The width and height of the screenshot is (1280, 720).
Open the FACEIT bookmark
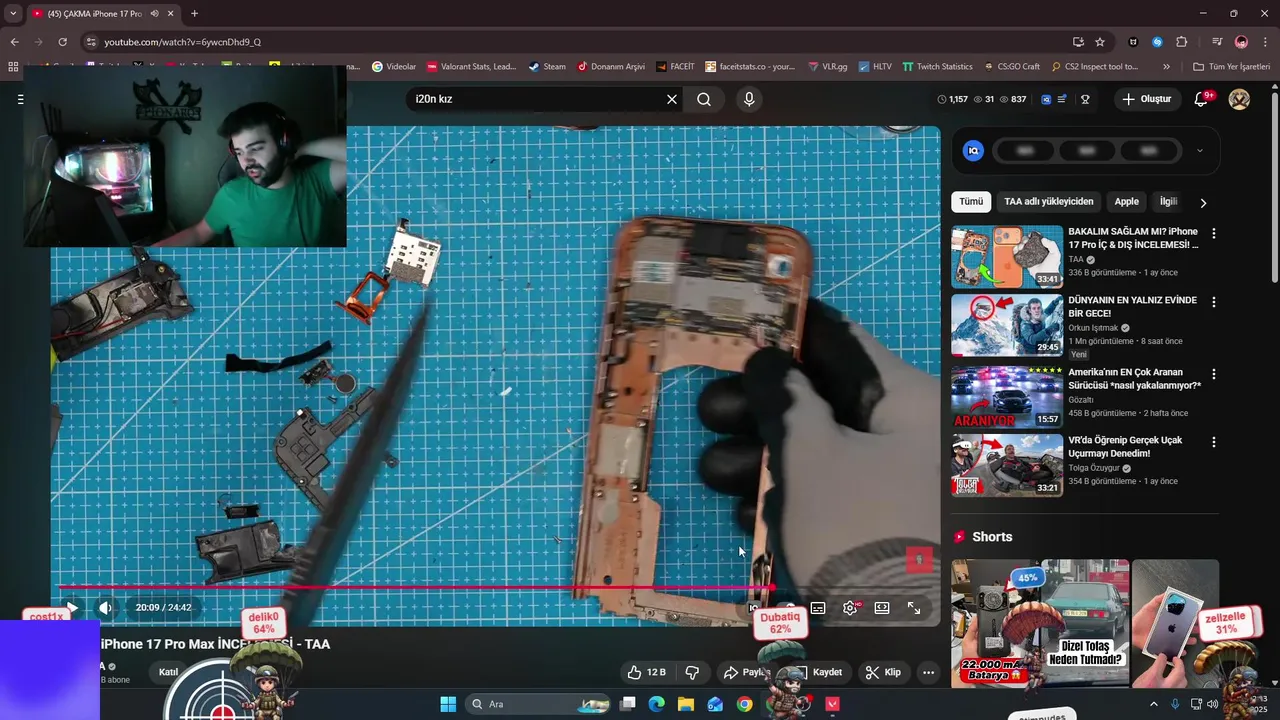(x=675, y=67)
